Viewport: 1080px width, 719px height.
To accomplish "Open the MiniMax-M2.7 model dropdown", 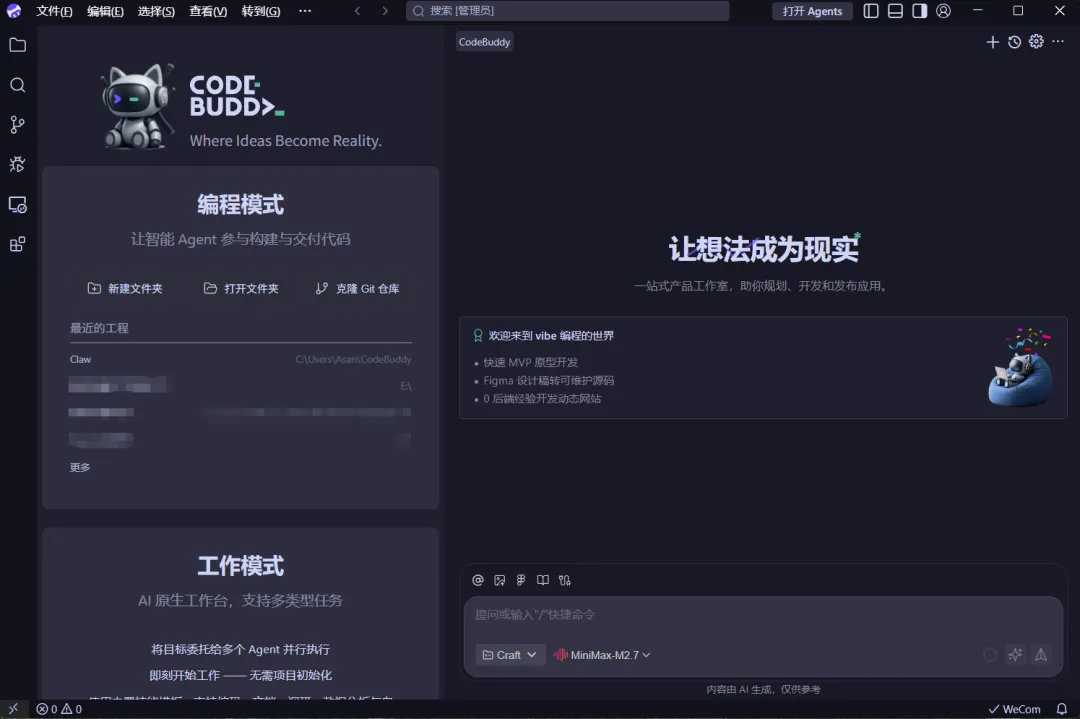I will [602, 655].
